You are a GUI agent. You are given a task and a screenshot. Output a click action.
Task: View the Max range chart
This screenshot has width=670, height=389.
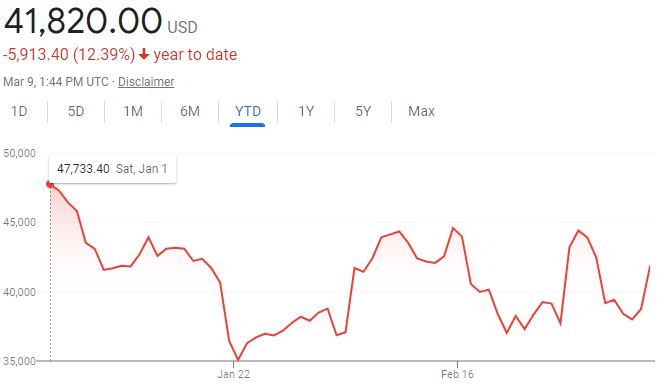(x=421, y=112)
